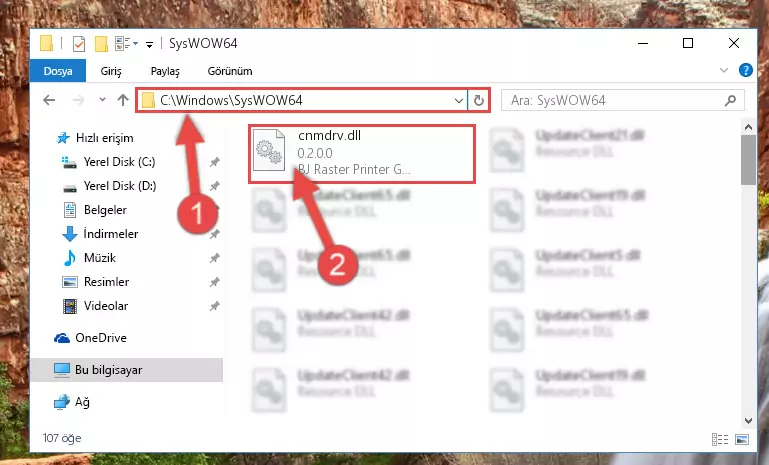This screenshot has height=465, width=769.
Task: Click the scroll down arrow of file list
Action: (x=748, y=420)
